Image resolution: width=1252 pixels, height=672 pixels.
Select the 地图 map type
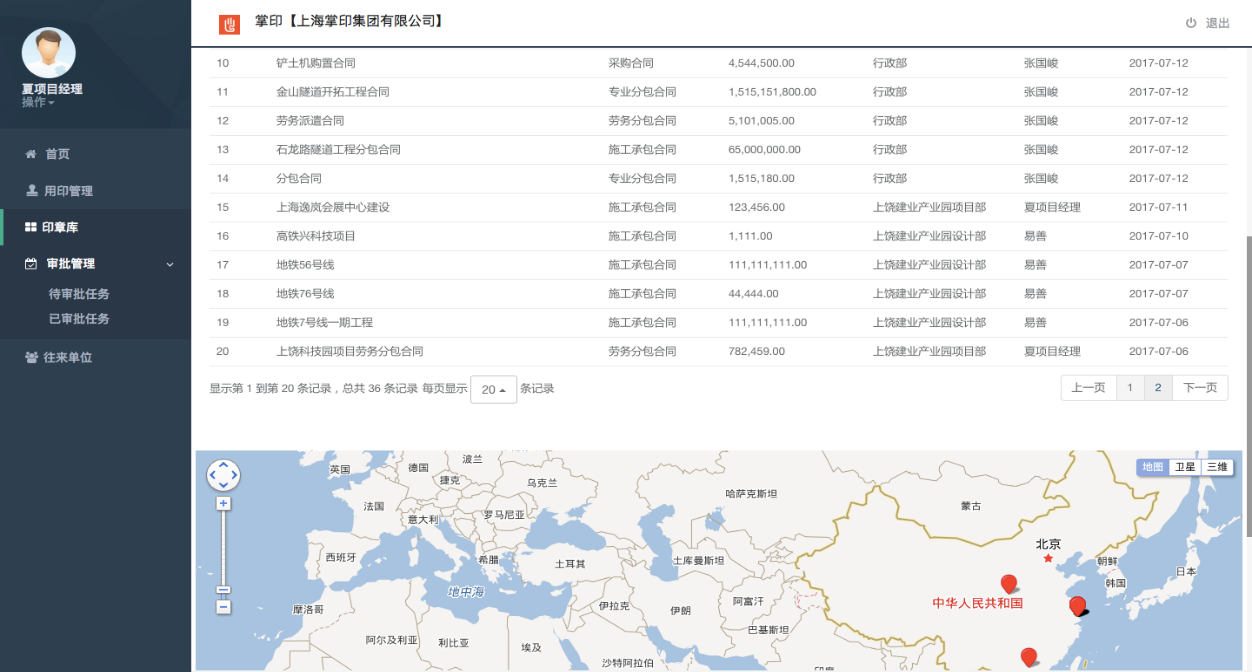(x=1153, y=467)
